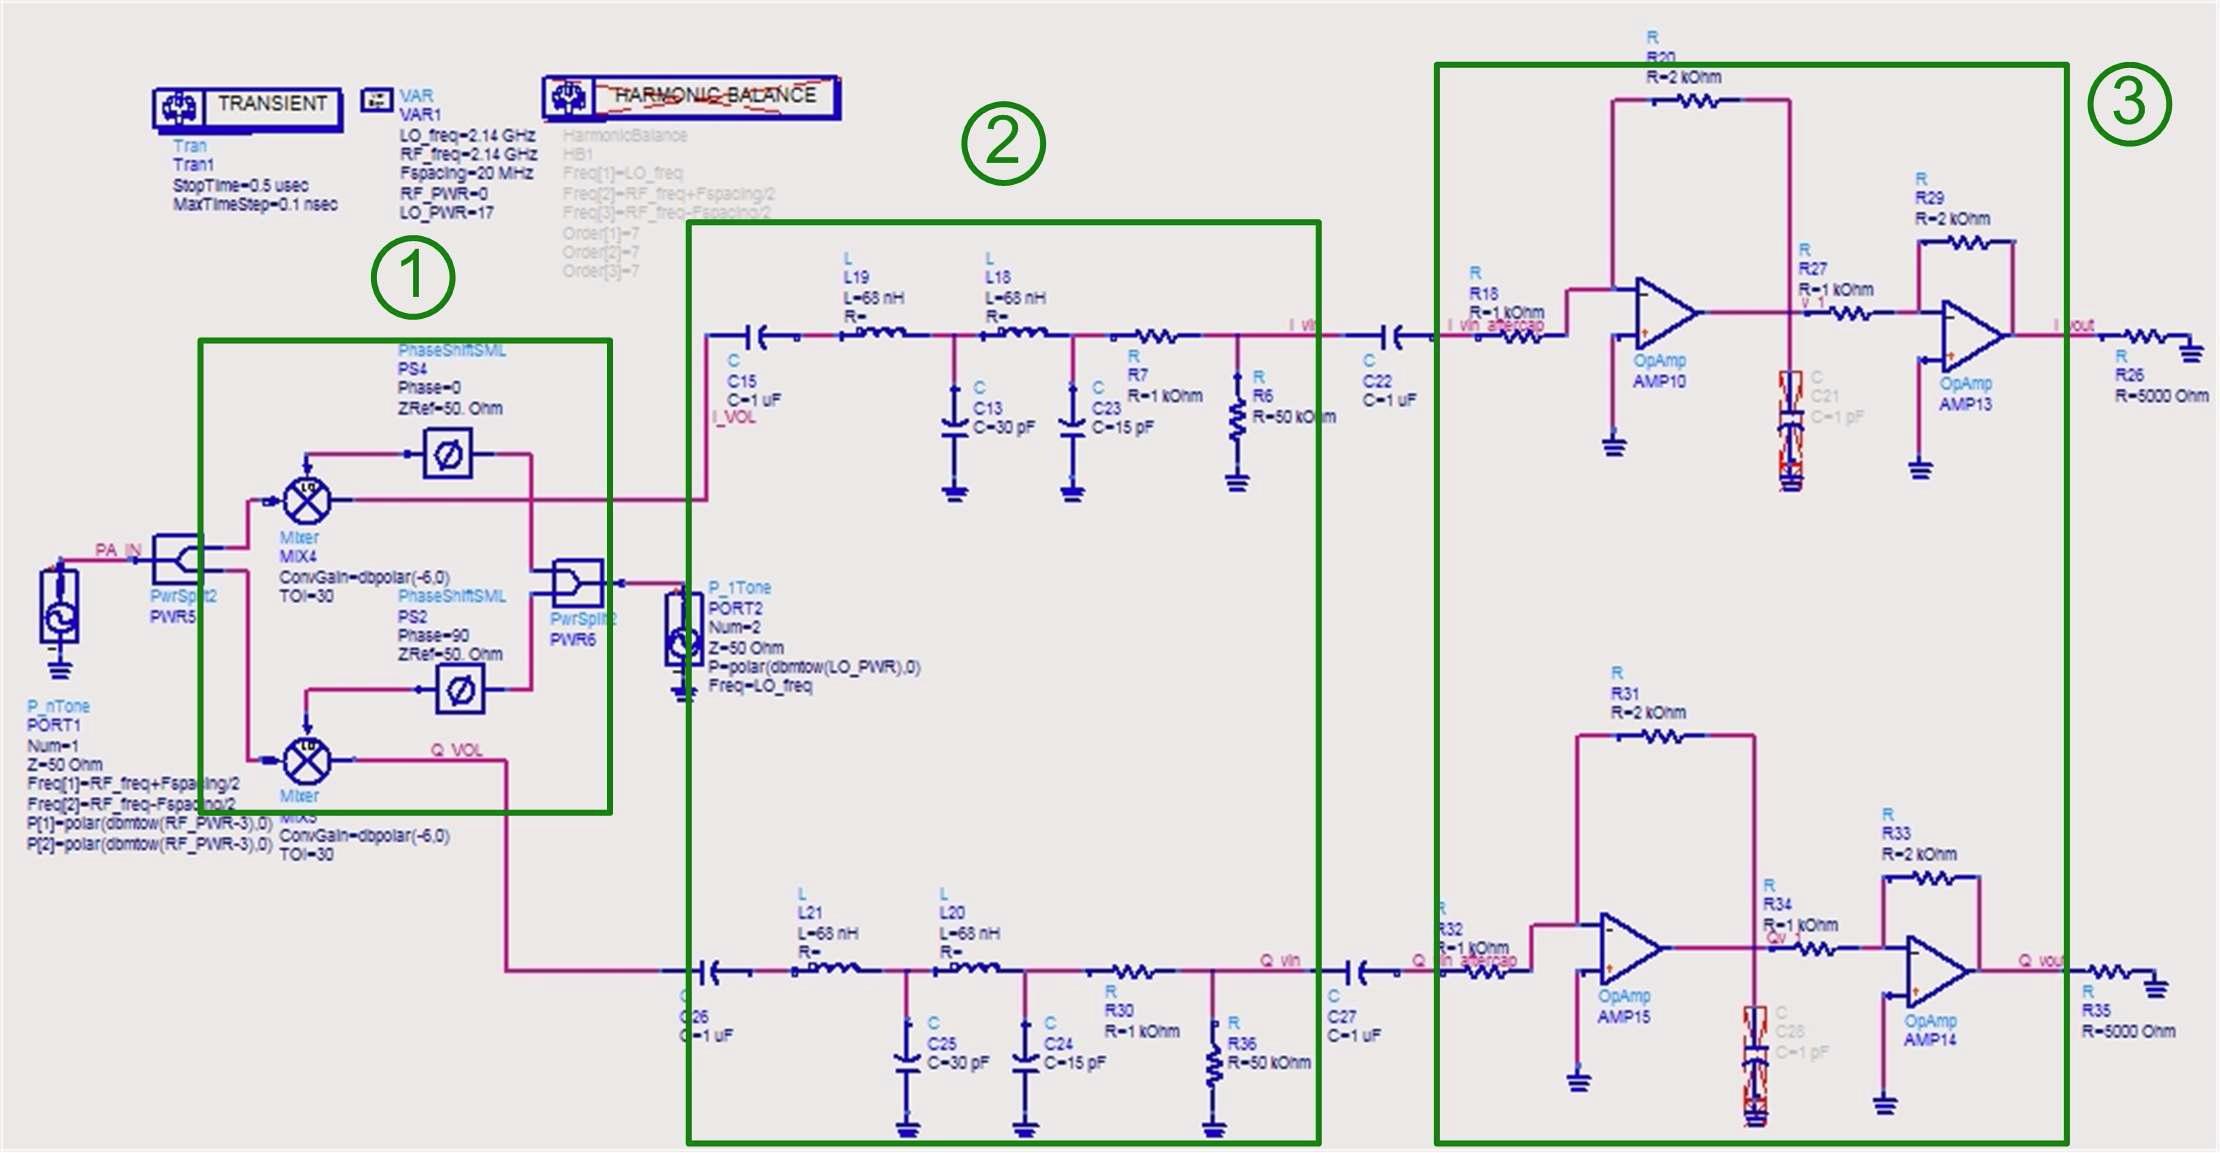Click the 'Z=50 Ohm' parameter of PORT1

pos(65,765)
